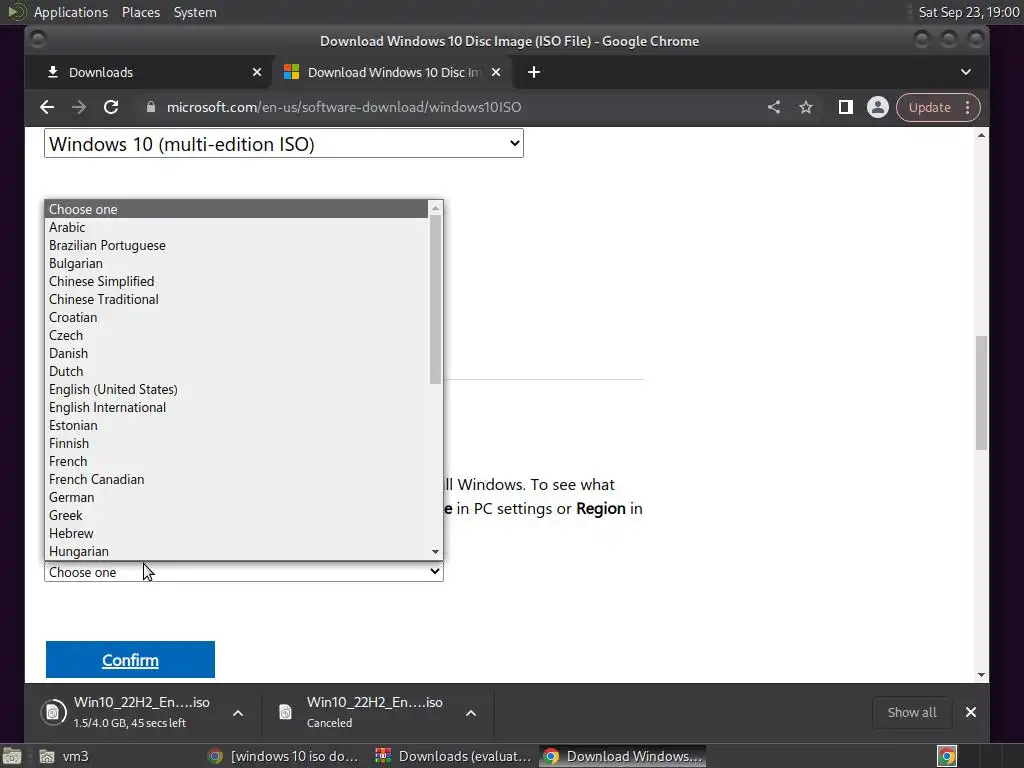Viewport: 1024px width, 768px height.
Task: Open Chrome side panel icon
Action: 846,107
